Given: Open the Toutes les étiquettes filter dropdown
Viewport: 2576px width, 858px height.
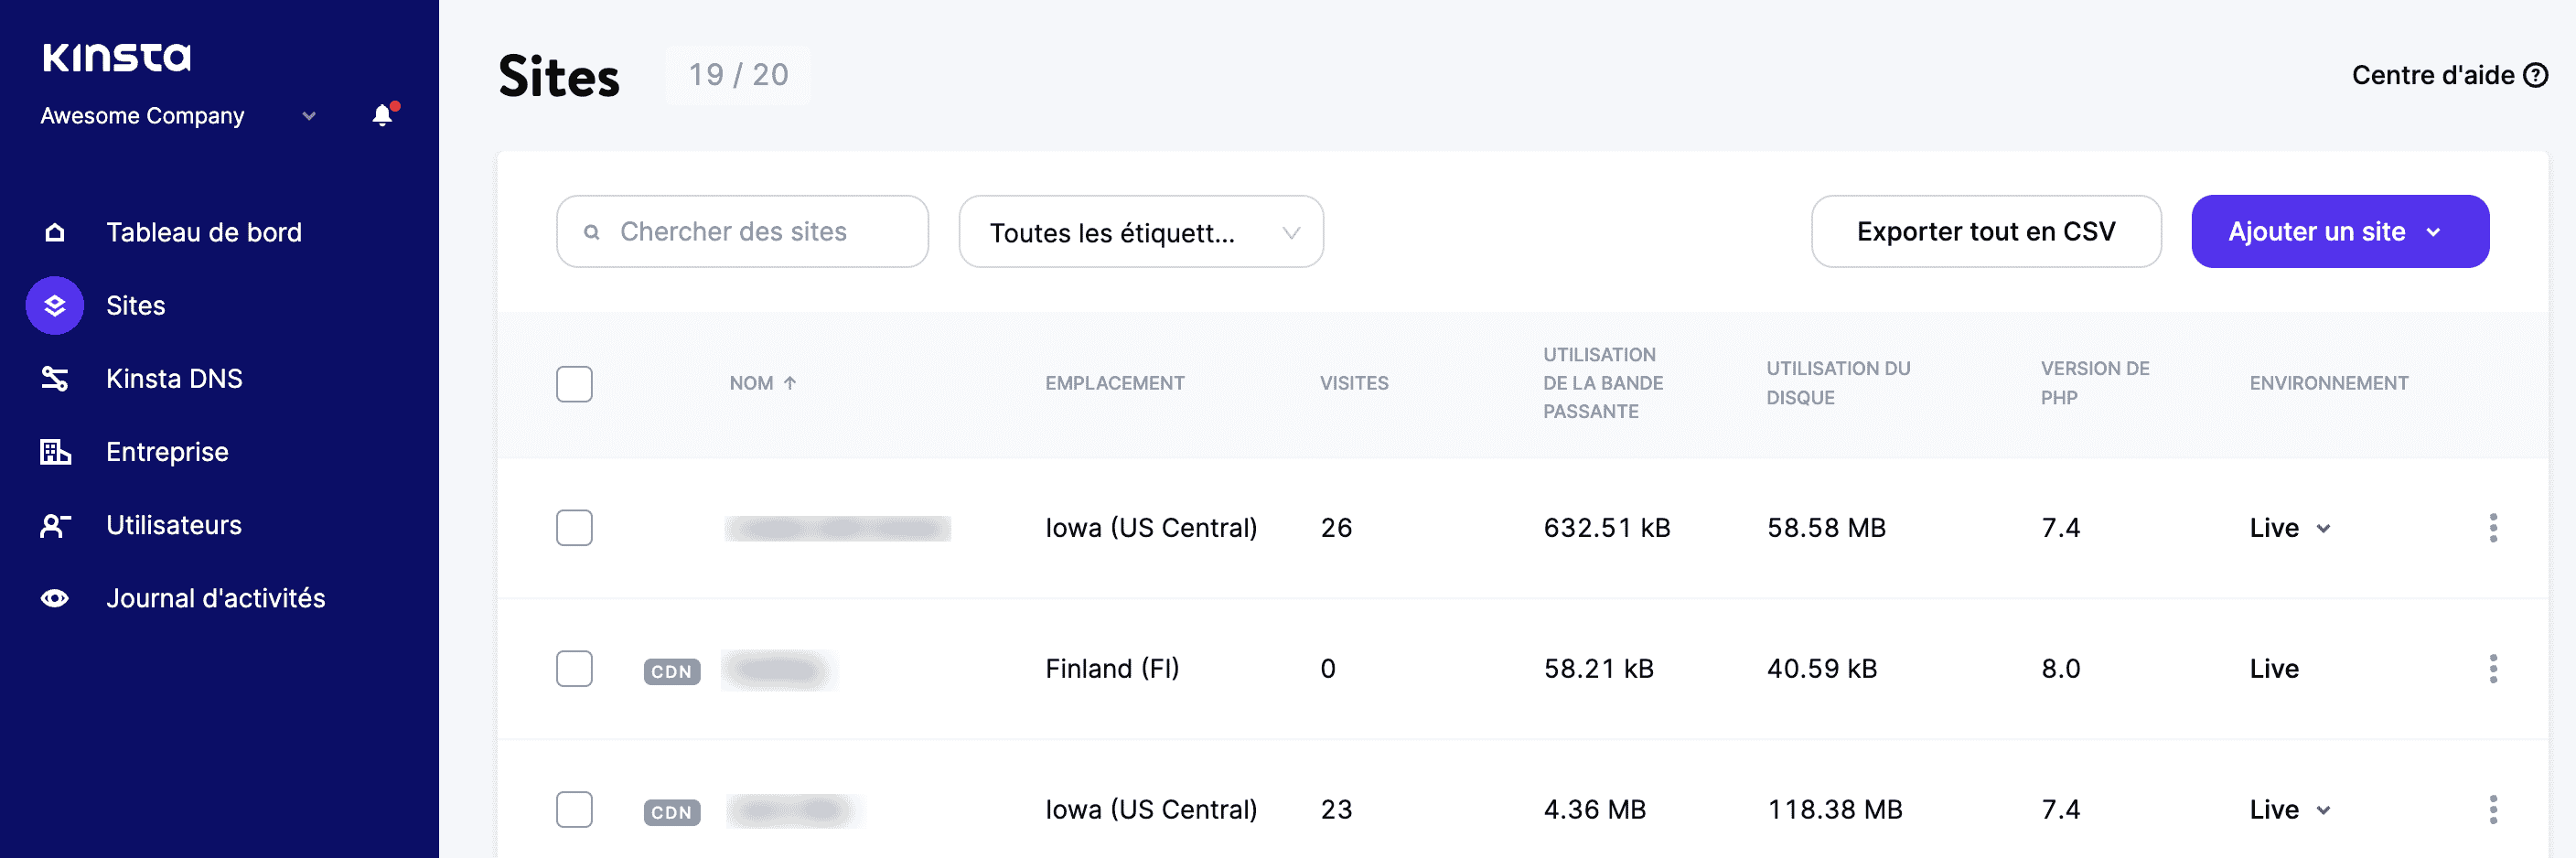Looking at the screenshot, I should (1140, 231).
